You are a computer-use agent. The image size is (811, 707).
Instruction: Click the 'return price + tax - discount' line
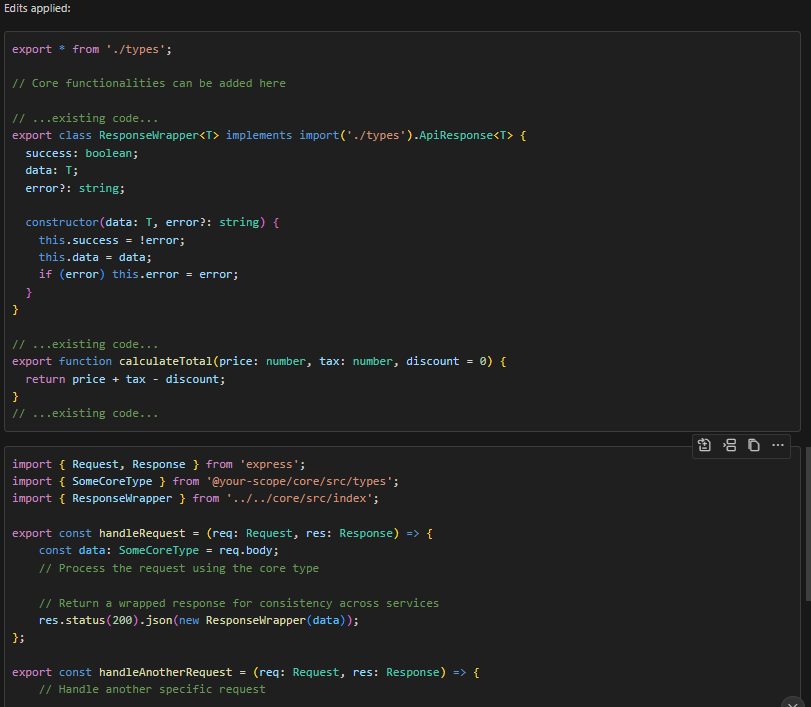[125, 380]
